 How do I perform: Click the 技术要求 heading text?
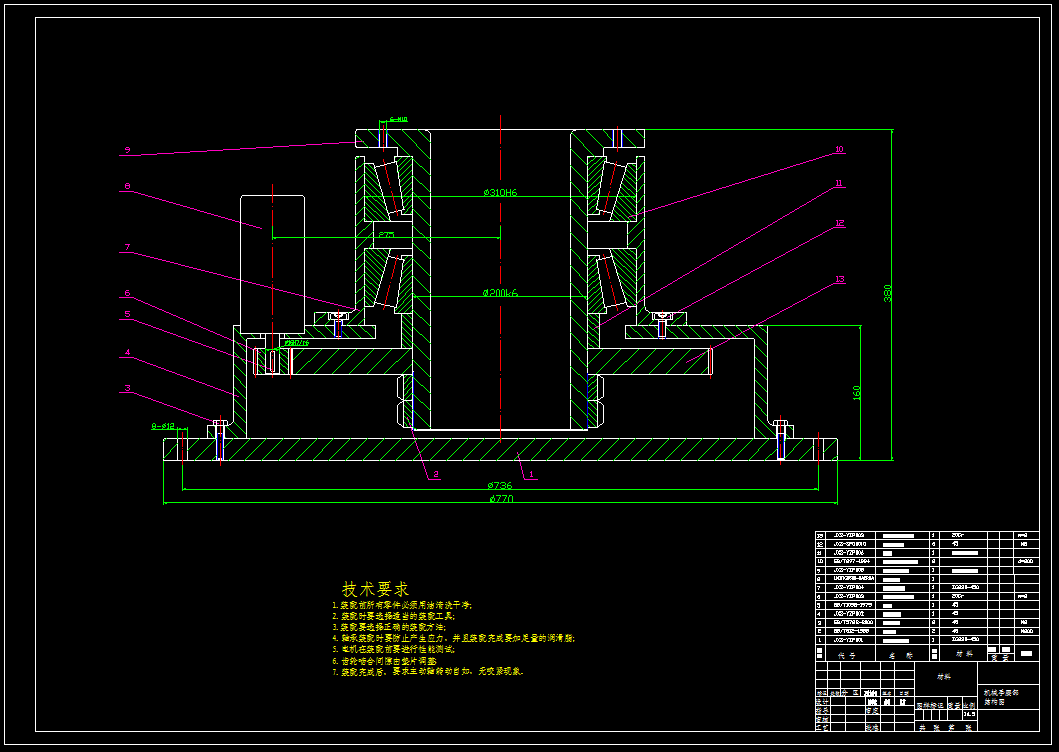tap(376, 589)
